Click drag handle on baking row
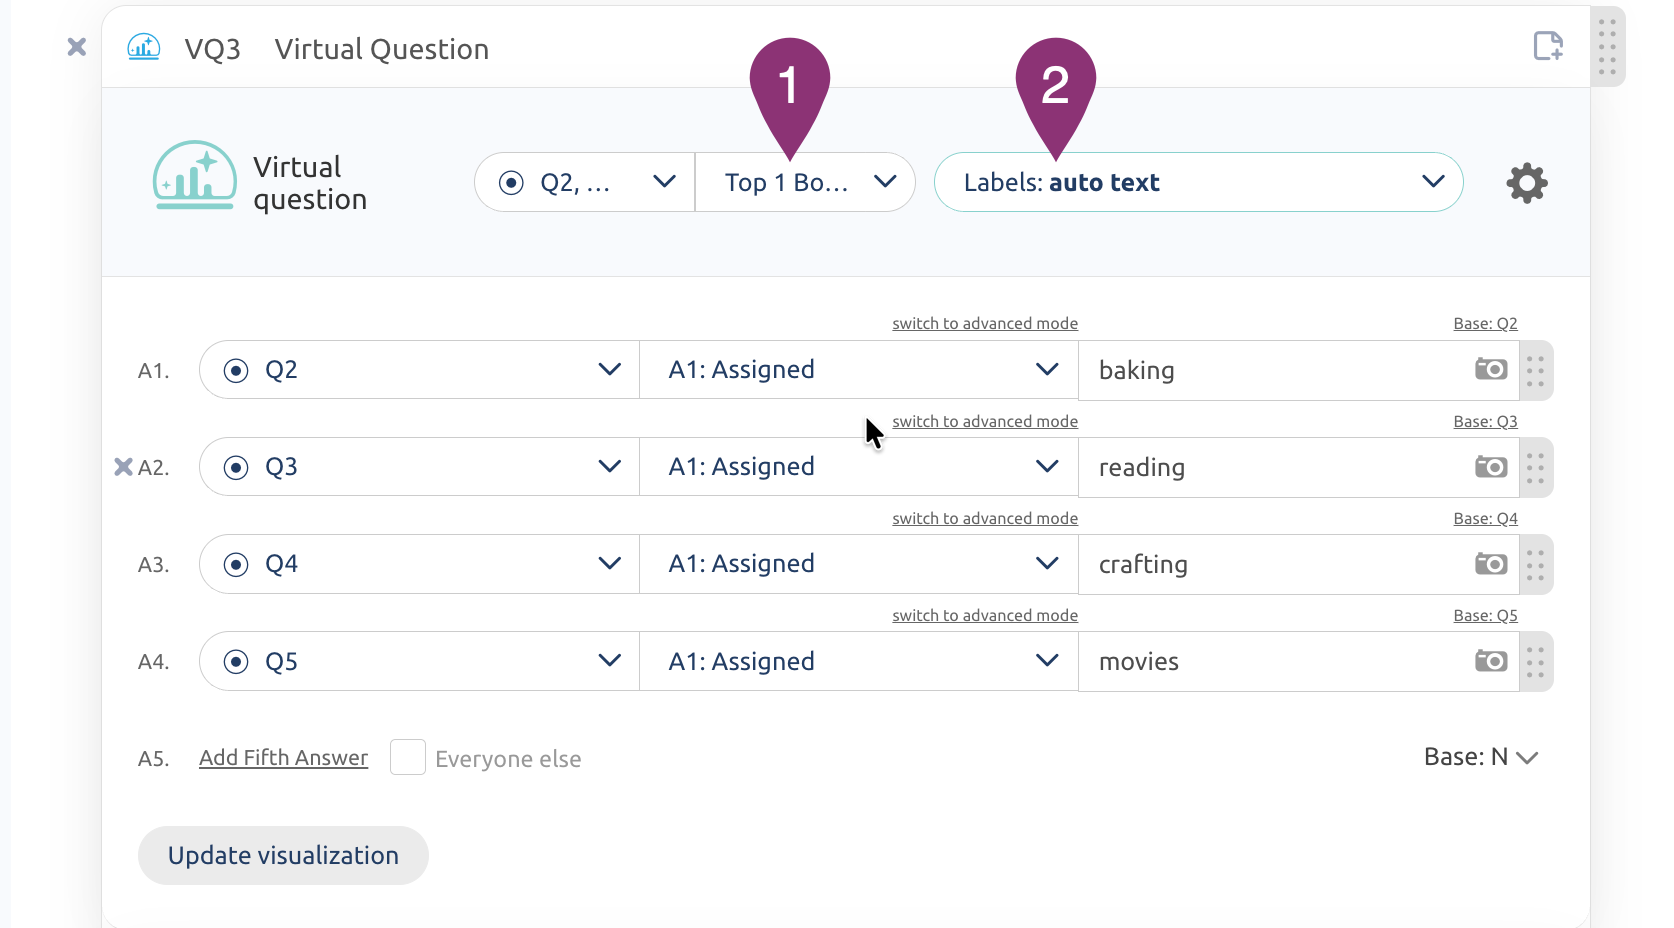 (1536, 371)
